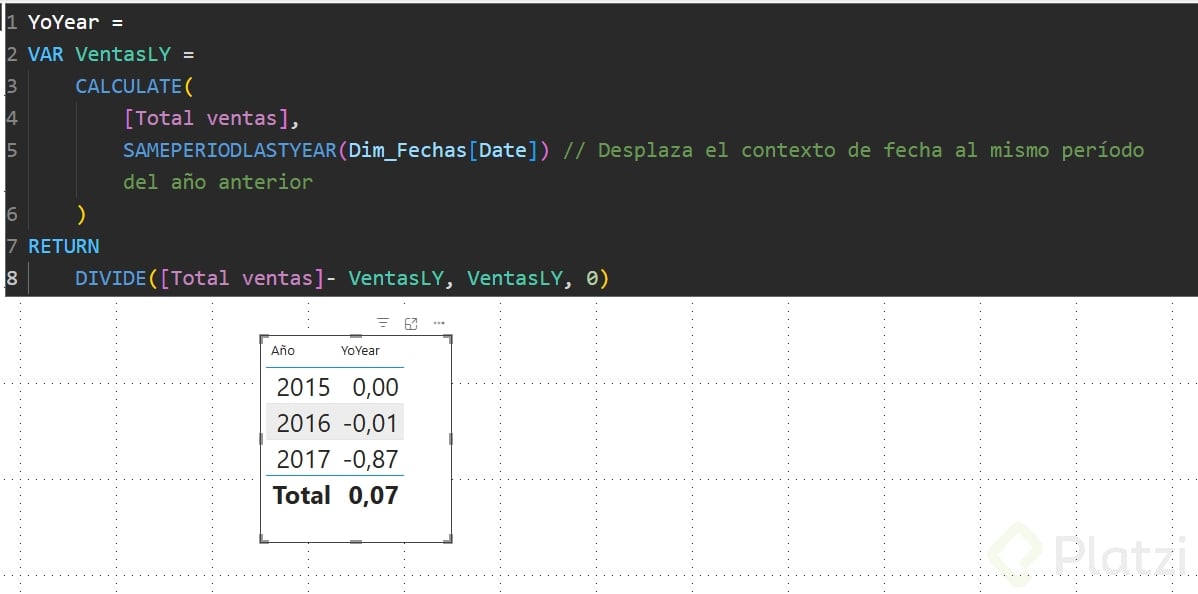
Task: Click the 0,07 total value
Action: click(x=374, y=495)
